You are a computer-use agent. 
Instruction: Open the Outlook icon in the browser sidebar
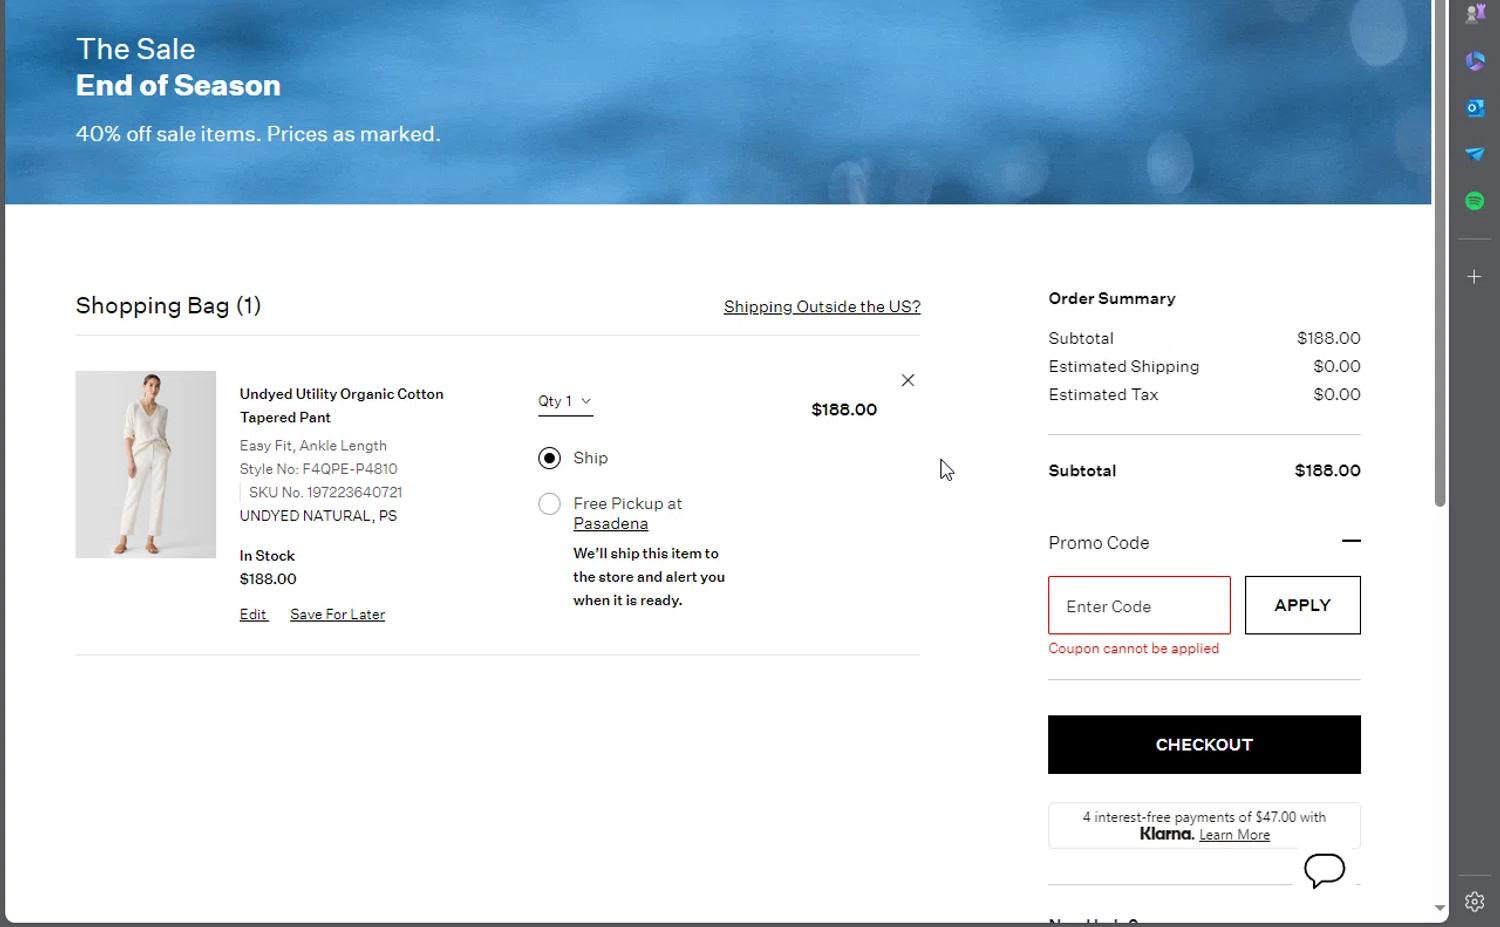1475,107
